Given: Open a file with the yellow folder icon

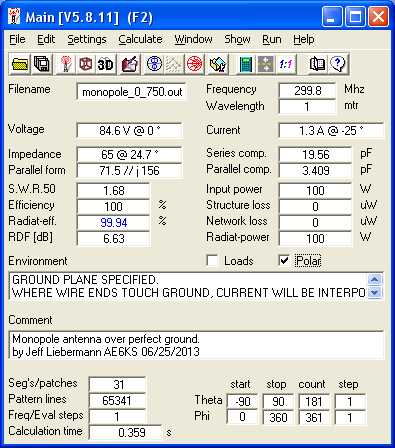Looking at the screenshot, I should pyautogui.click(x=20, y=63).
